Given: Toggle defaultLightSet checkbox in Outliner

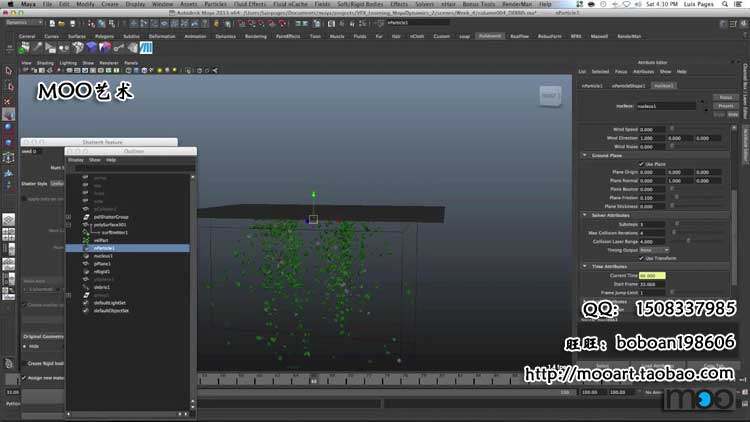Looking at the screenshot, I should [x=86, y=303].
